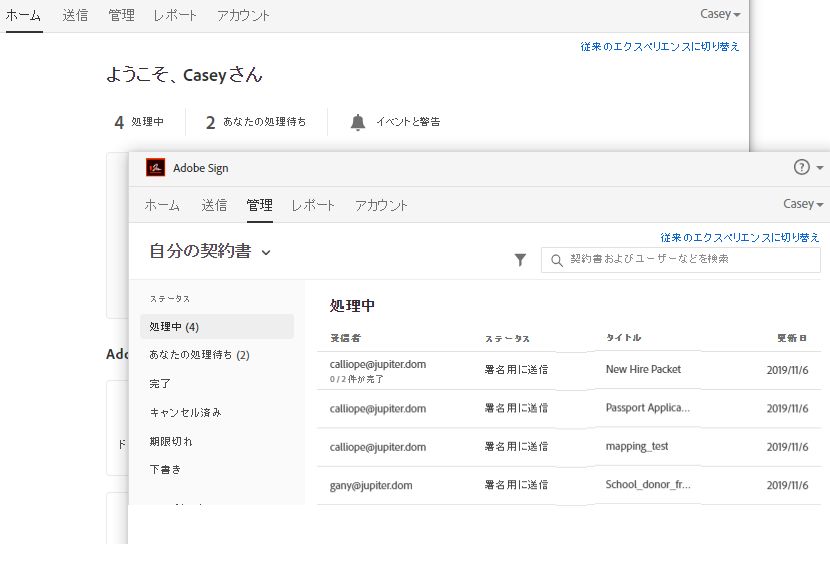
Task: Select 管理 tab in back window
Action: coord(121,15)
